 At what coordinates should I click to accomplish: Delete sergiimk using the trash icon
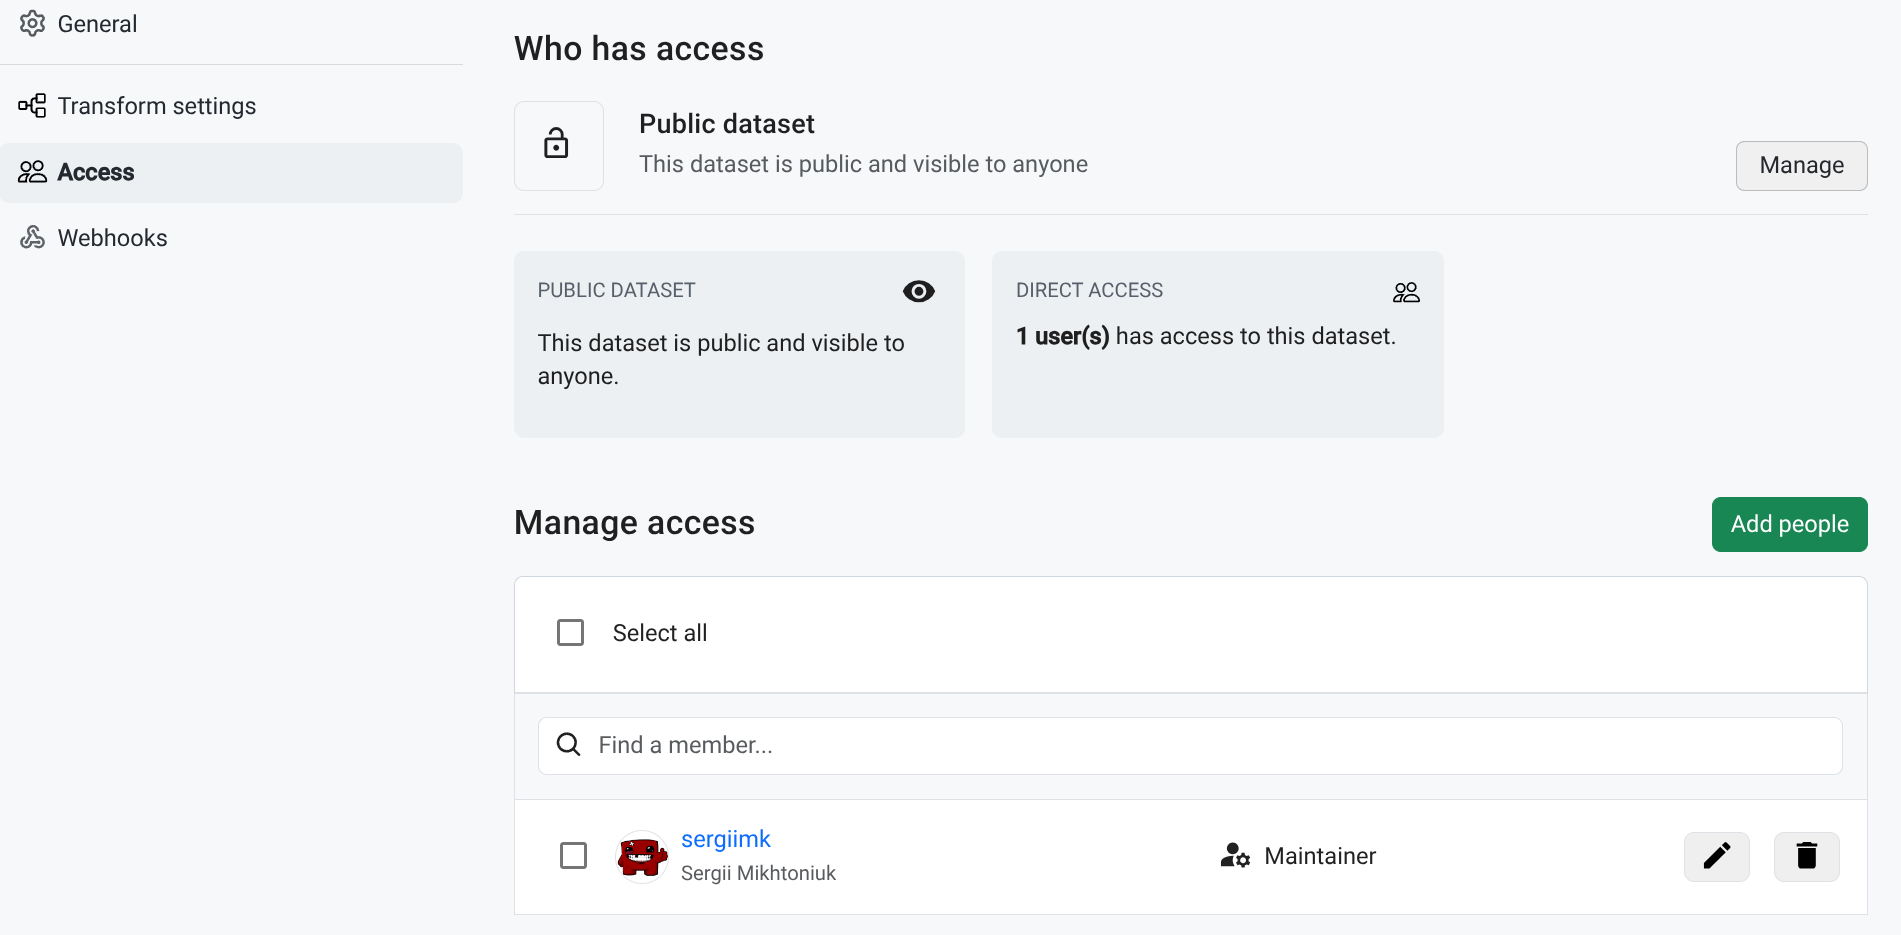[1806, 856]
